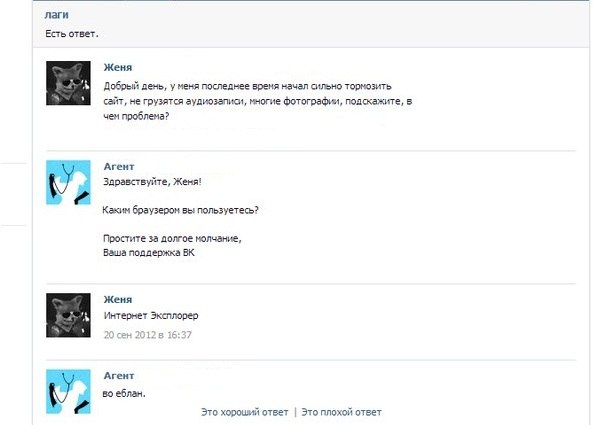The height and width of the screenshot is (425, 604).
Task: Click the signature "Ваша поддержка ВК"
Action: pos(149,253)
